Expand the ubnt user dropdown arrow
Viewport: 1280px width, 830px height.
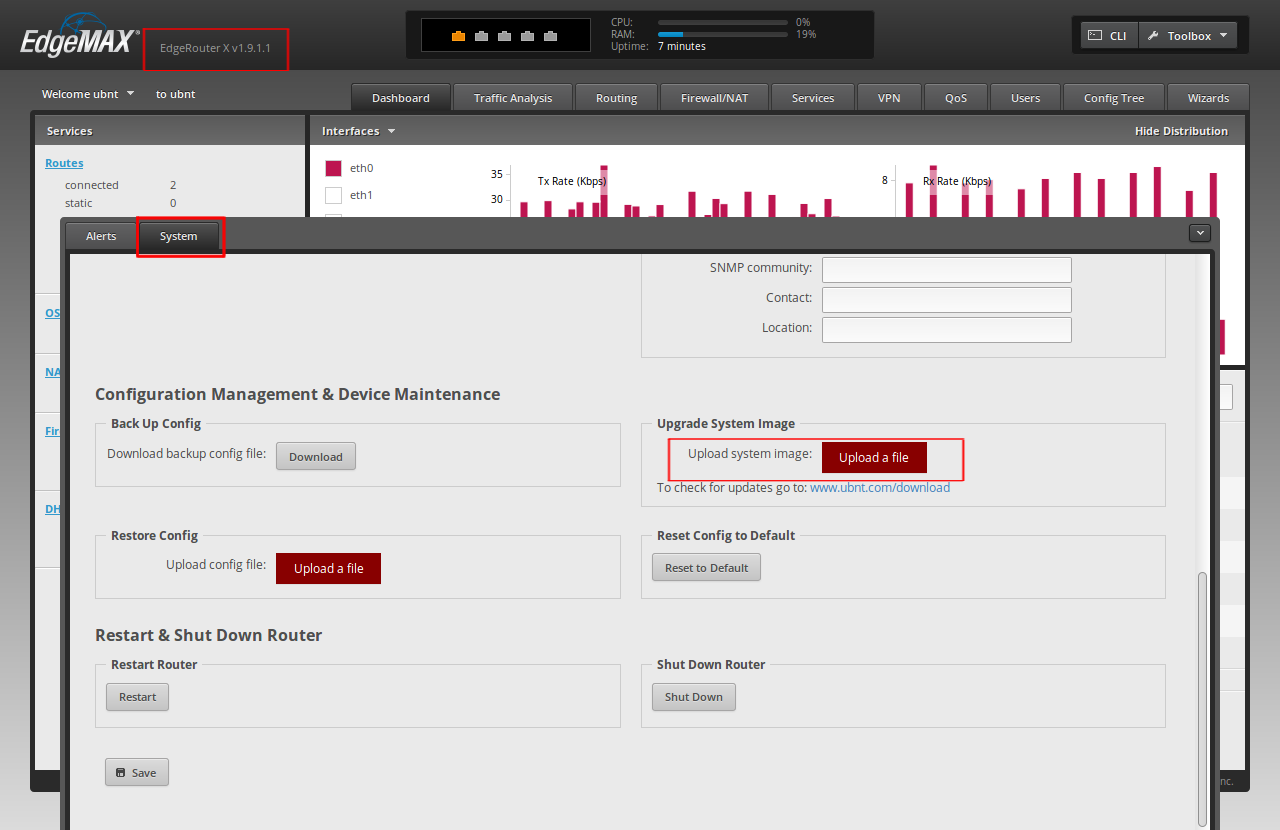click(x=130, y=94)
